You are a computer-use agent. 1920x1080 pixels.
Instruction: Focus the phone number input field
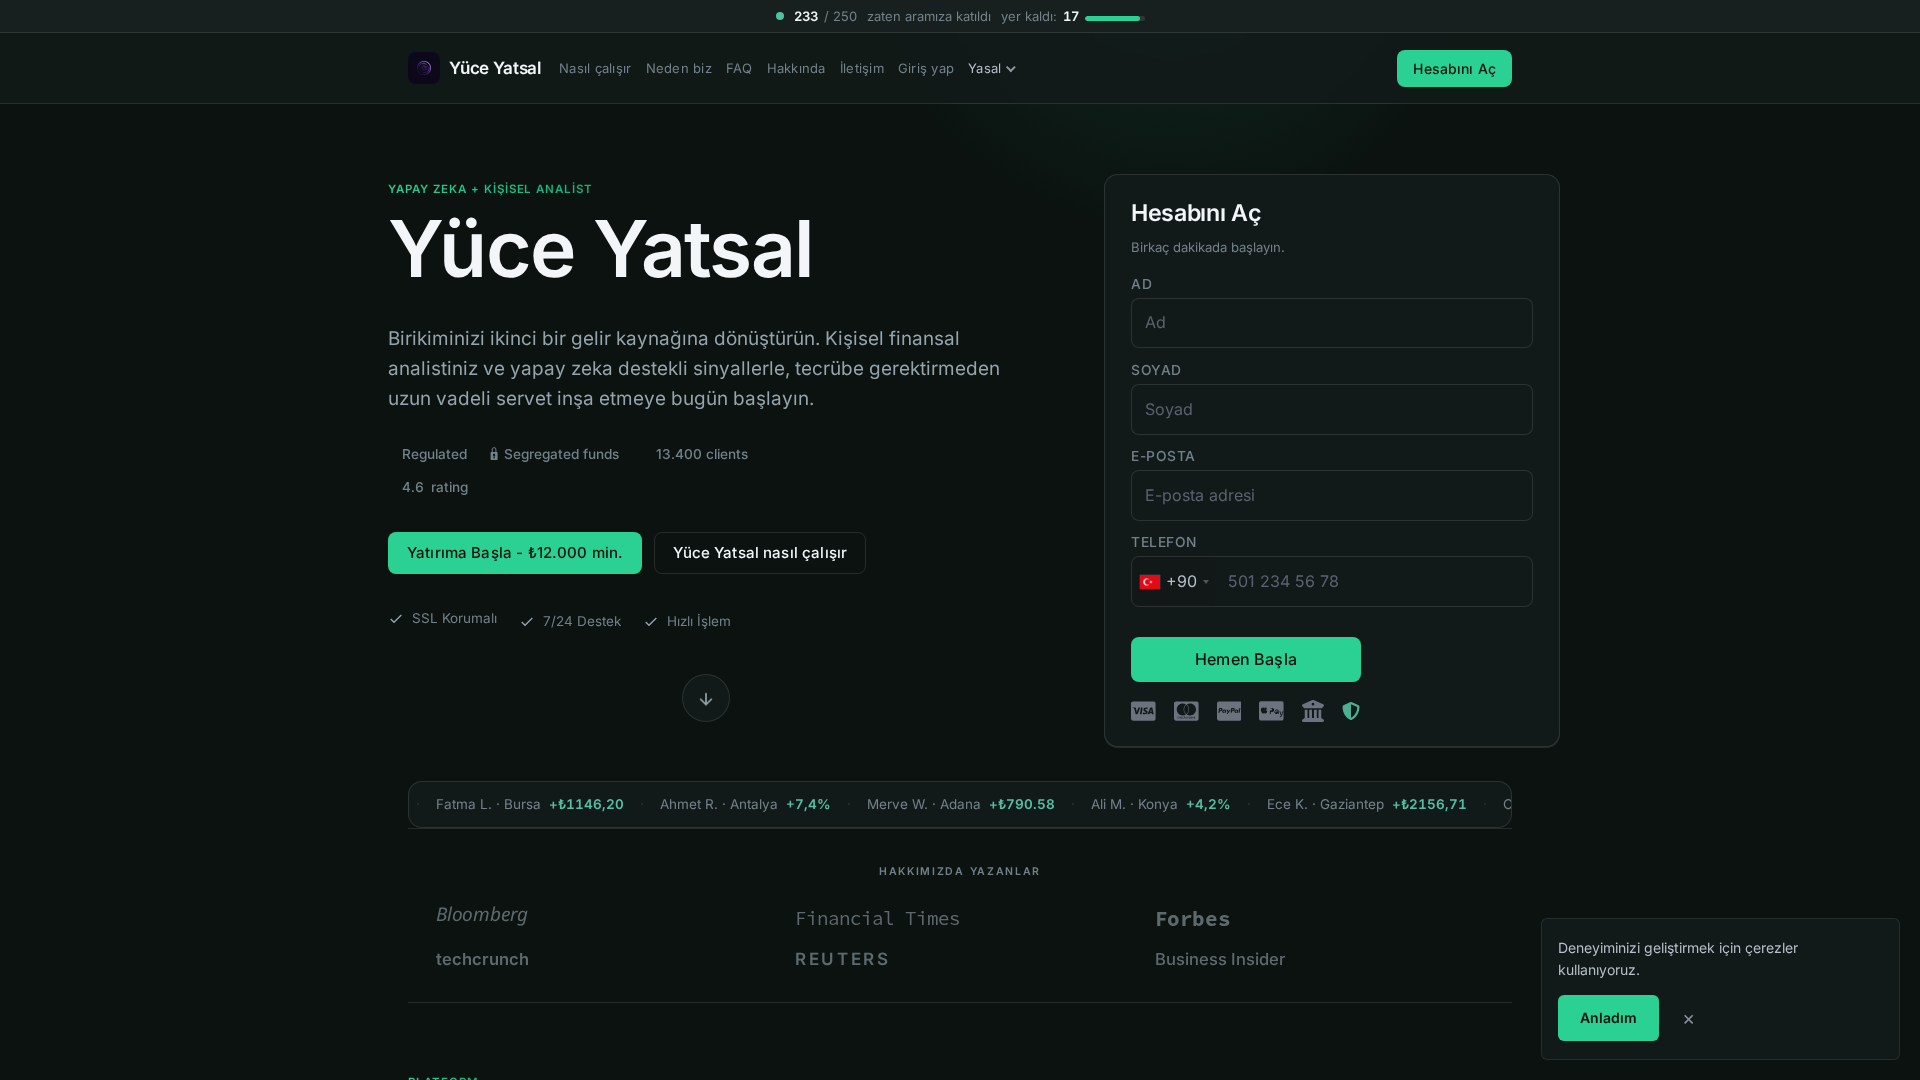1374,582
